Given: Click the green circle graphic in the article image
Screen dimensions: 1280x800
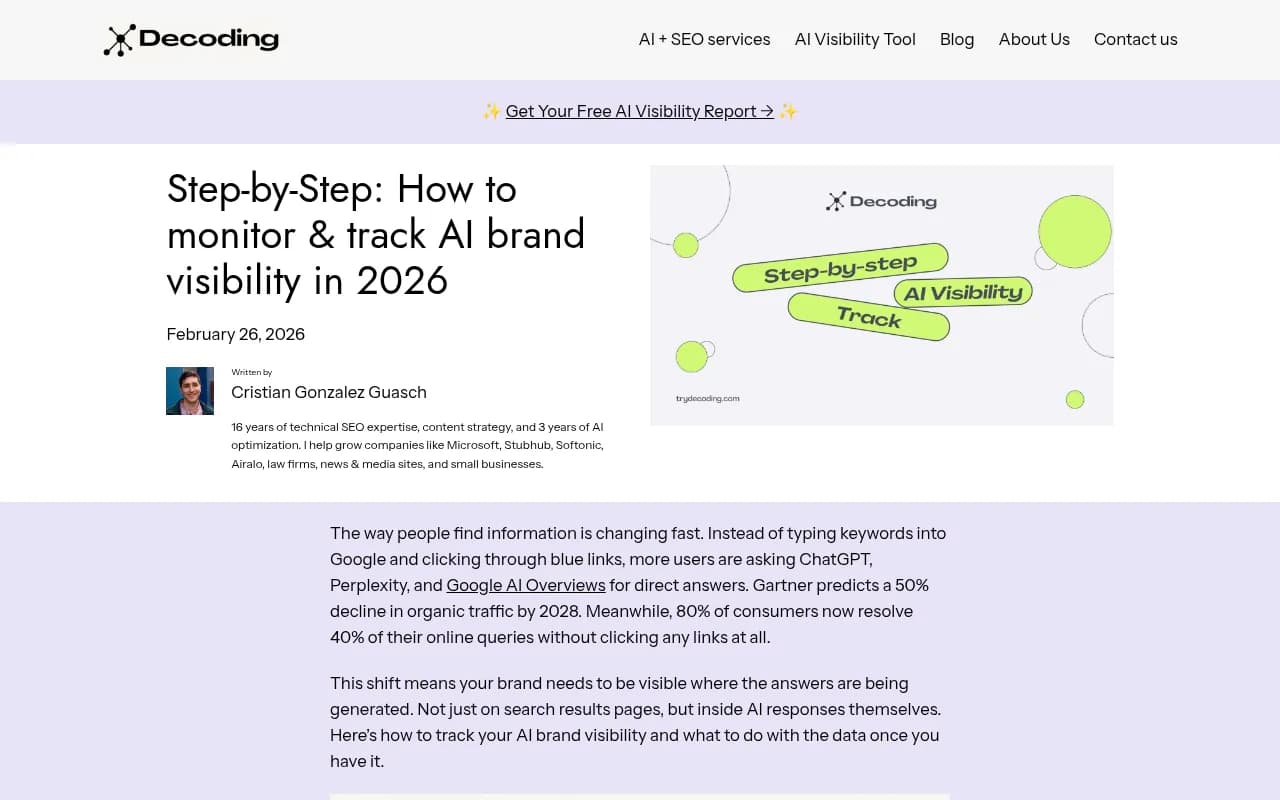Looking at the screenshot, I should (1073, 229).
